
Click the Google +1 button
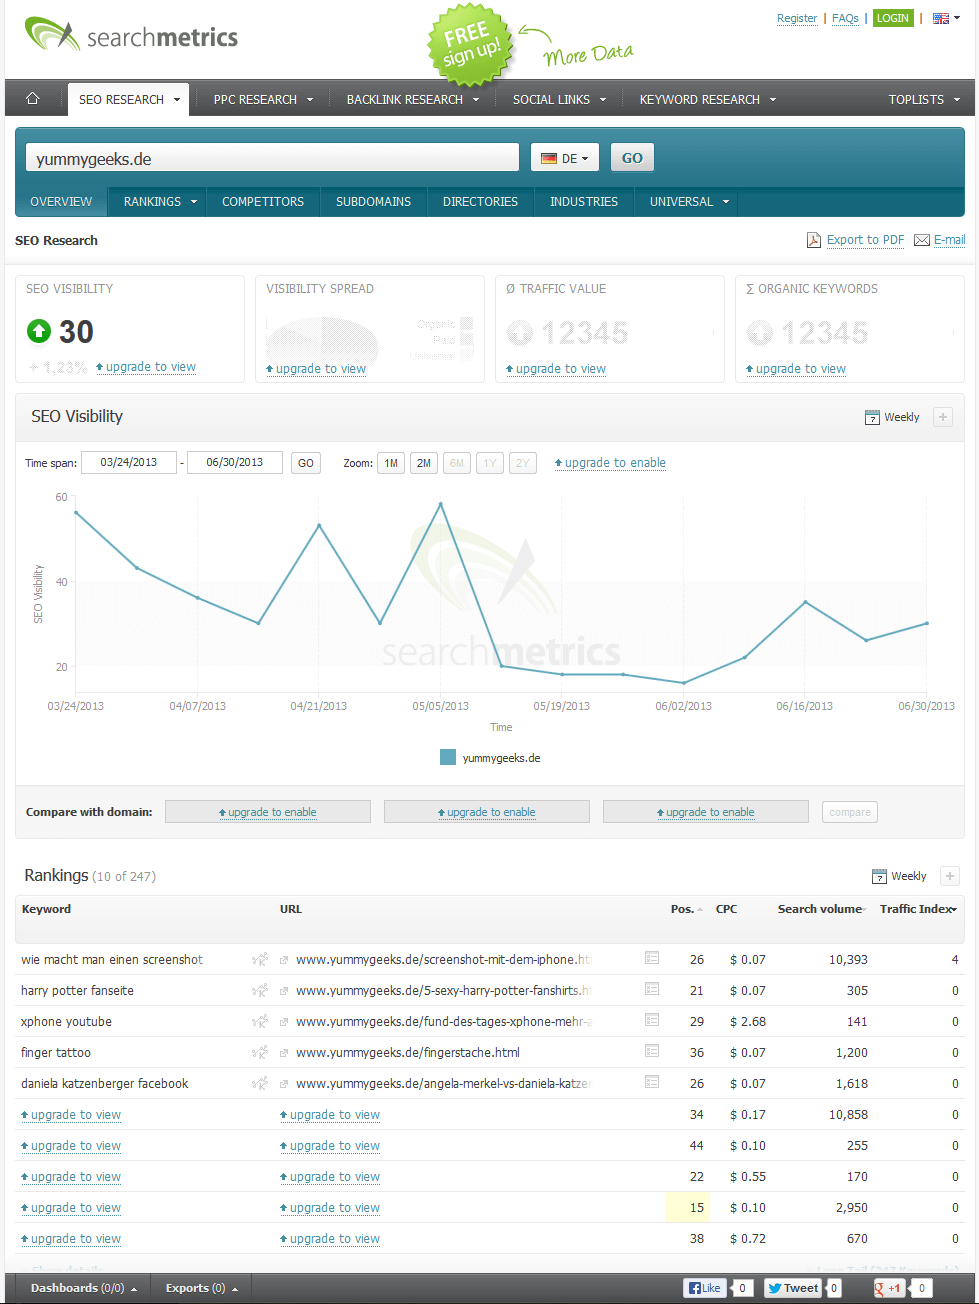pyautogui.click(x=889, y=1288)
